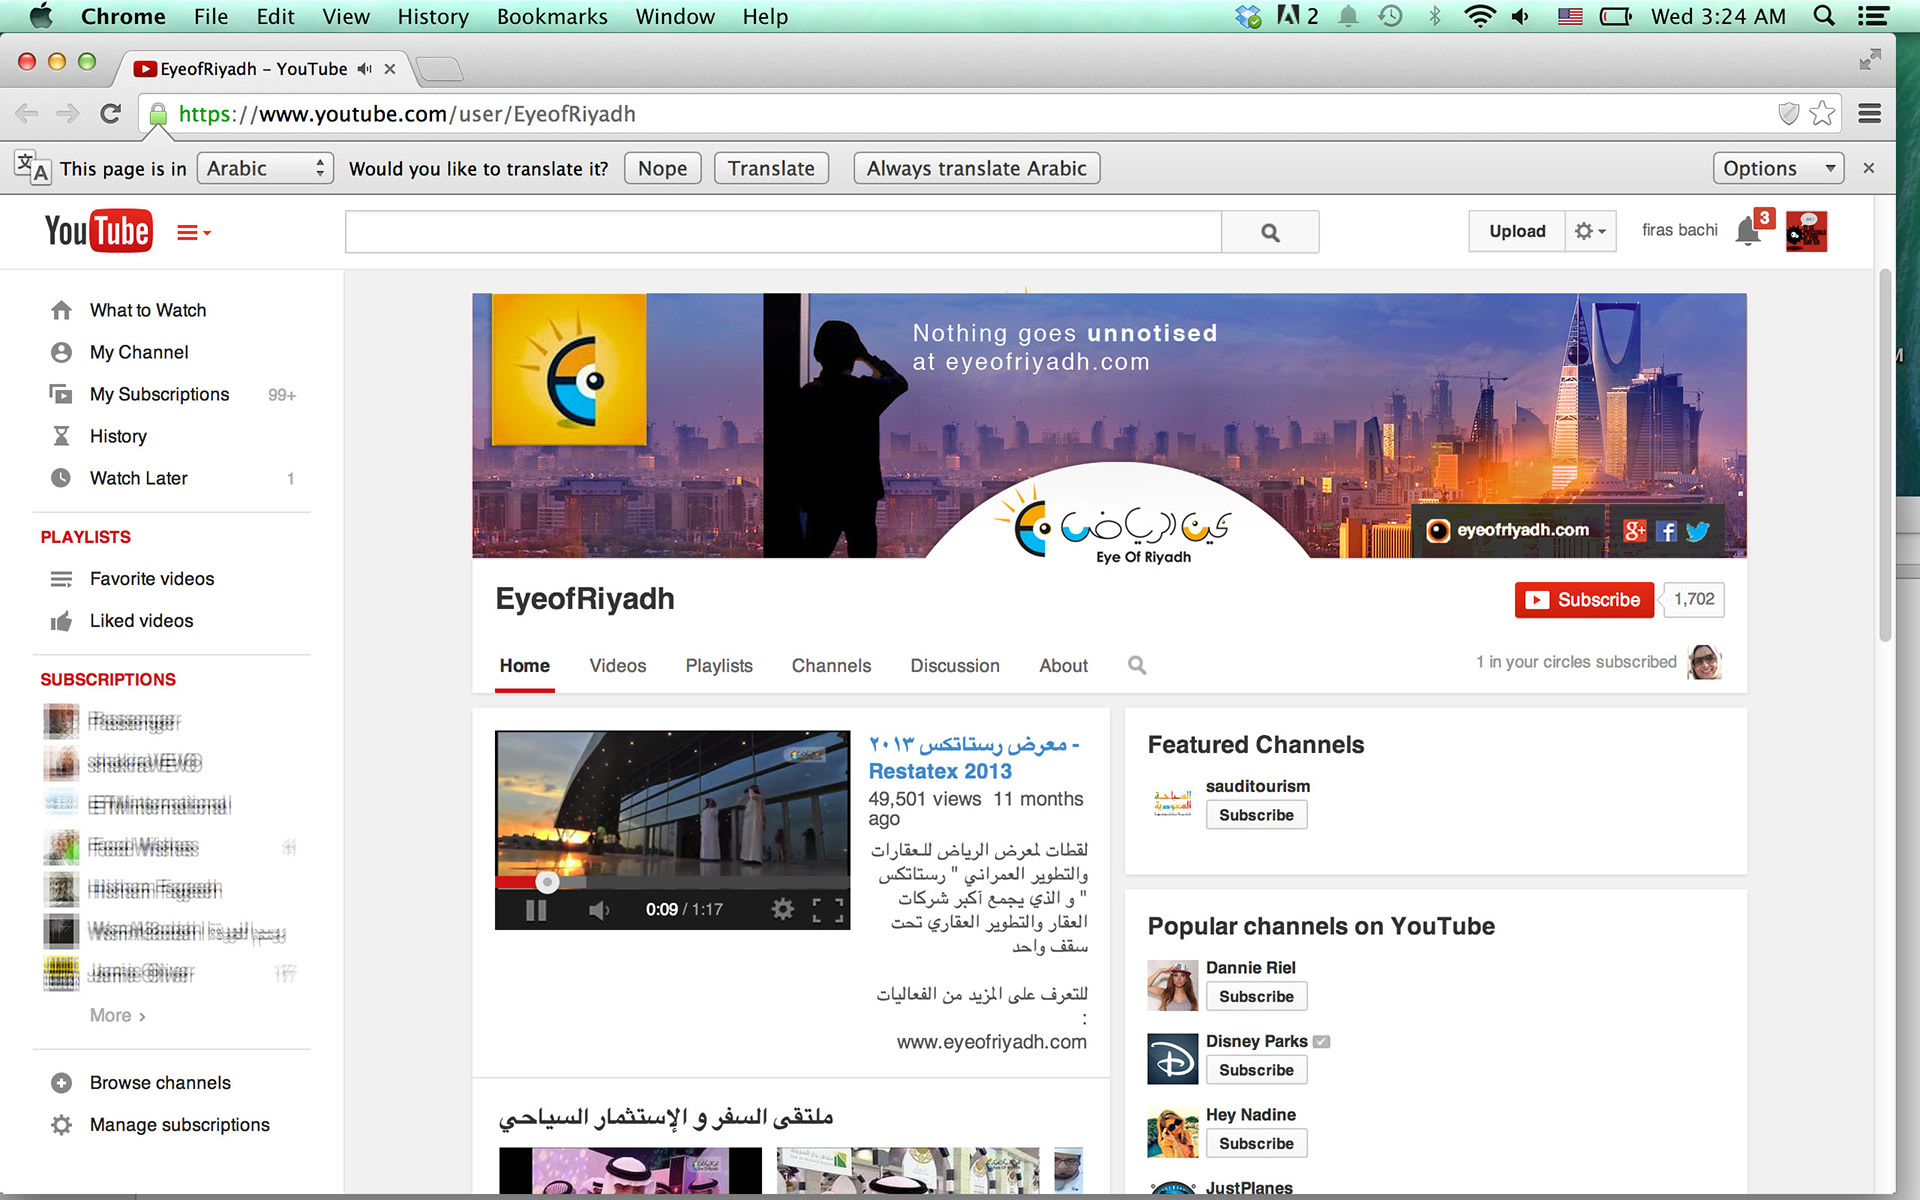Dismiss the translate bar
This screenshot has height=1200, width=1920.
click(x=1868, y=168)
